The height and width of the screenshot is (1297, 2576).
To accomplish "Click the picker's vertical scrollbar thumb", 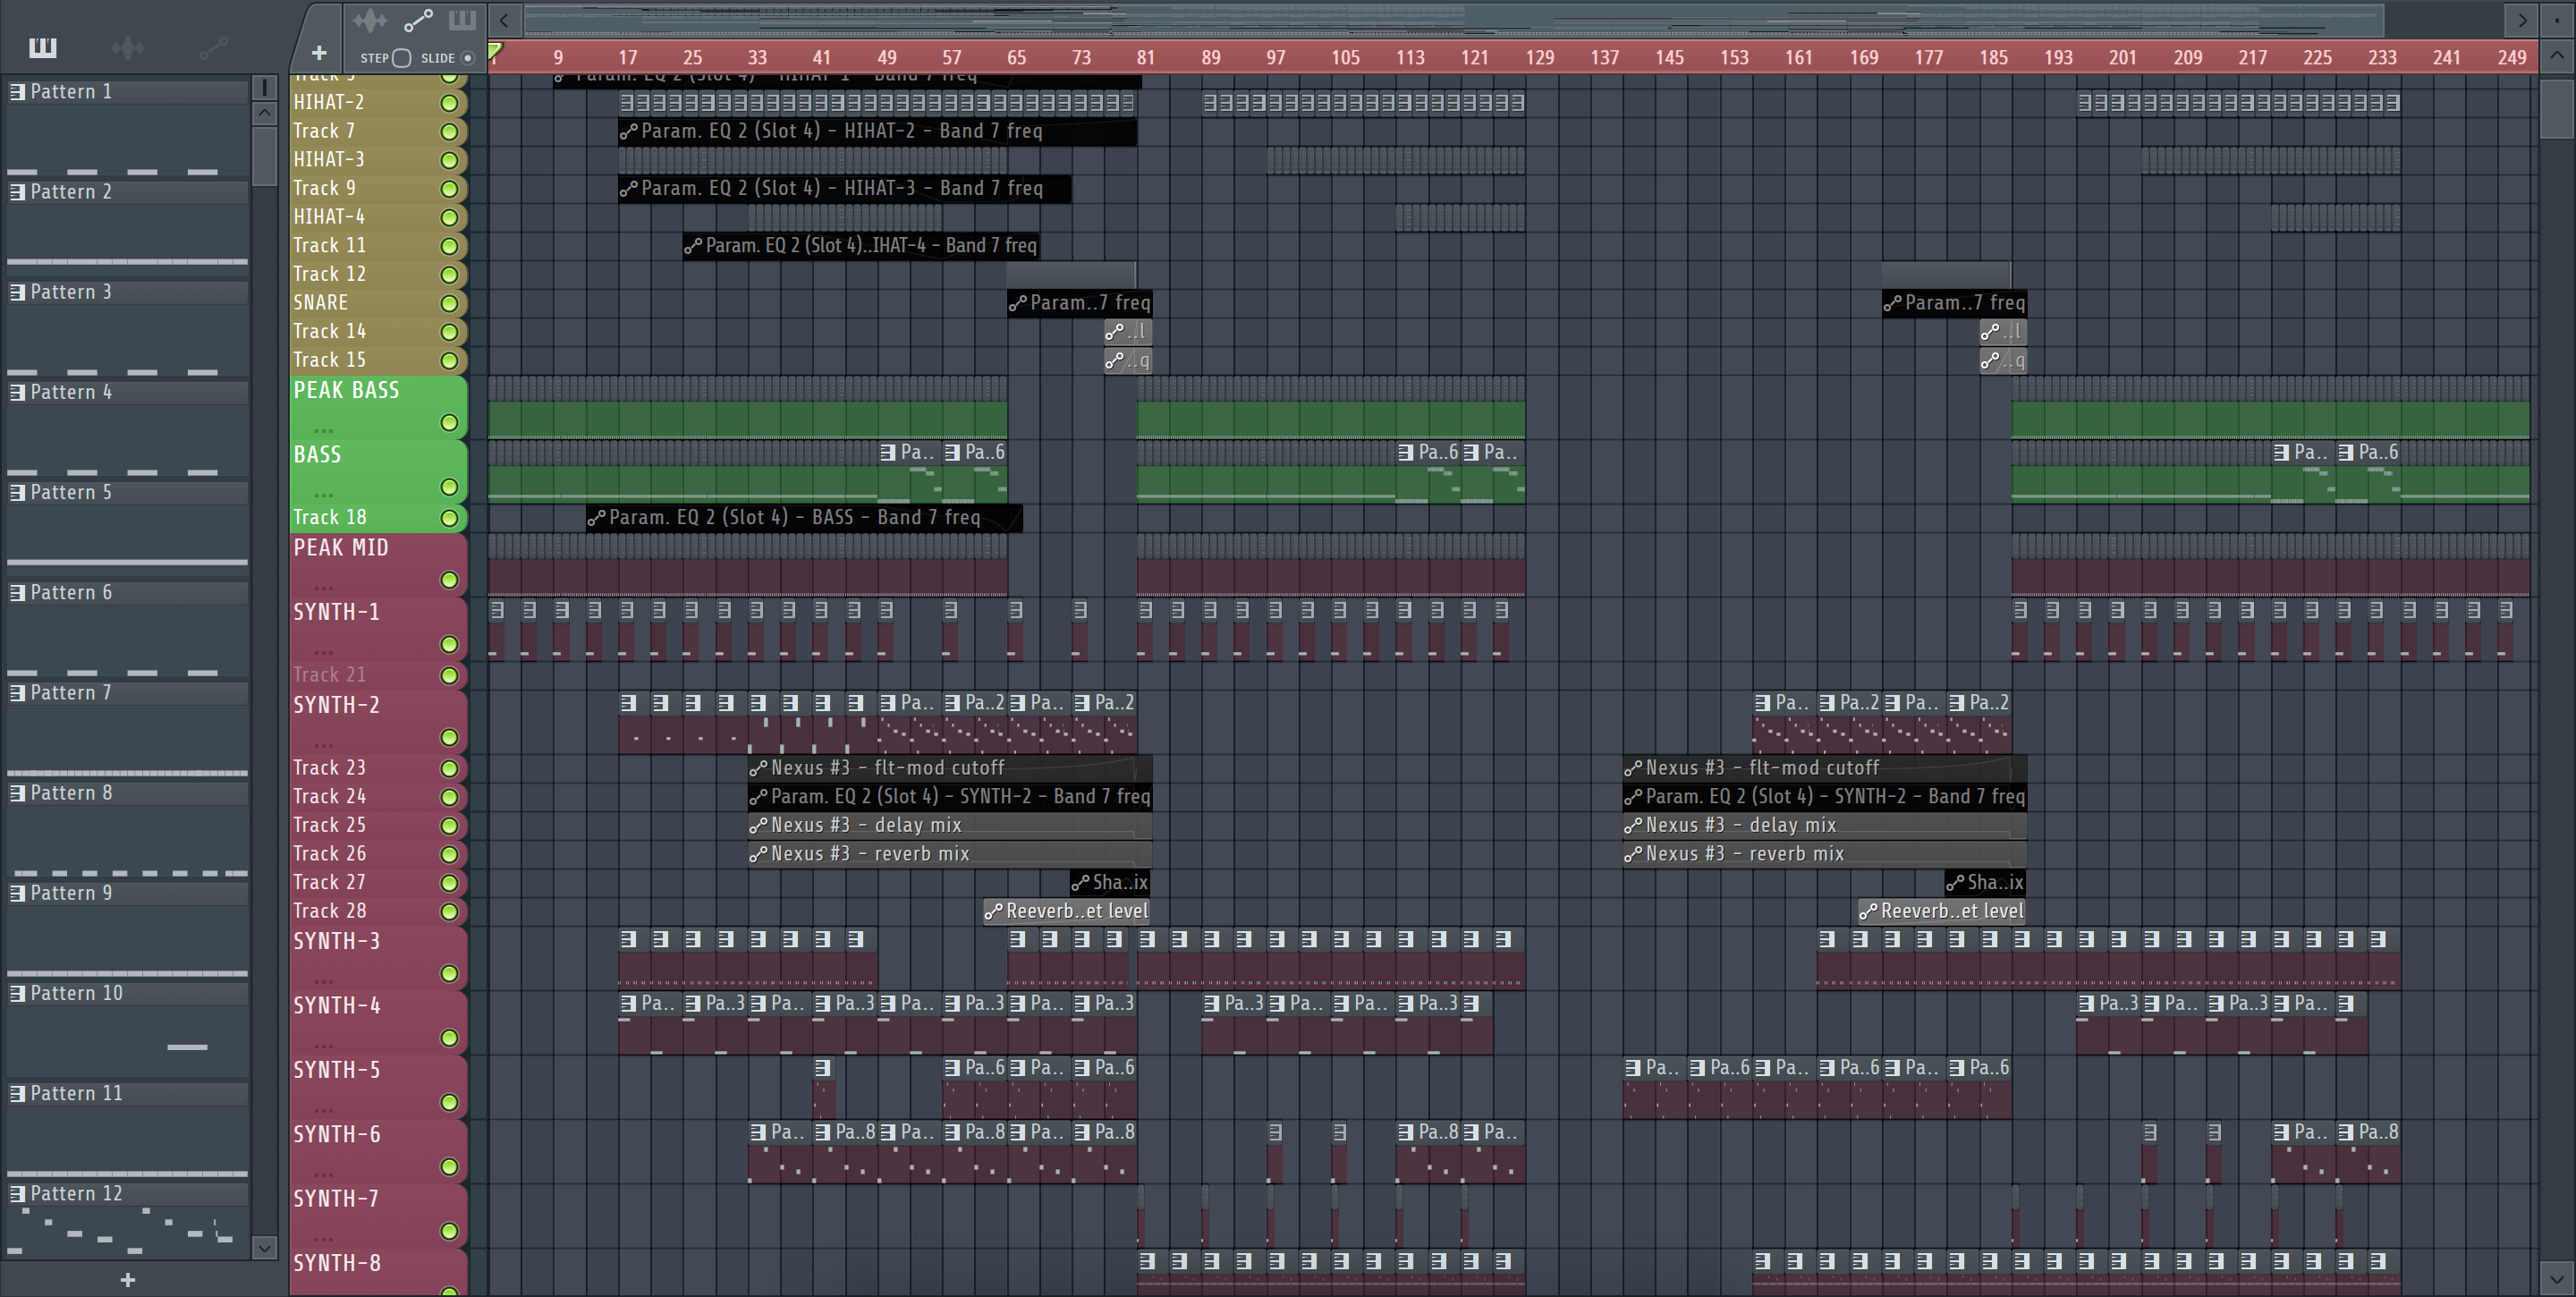I will coord(264,156).
